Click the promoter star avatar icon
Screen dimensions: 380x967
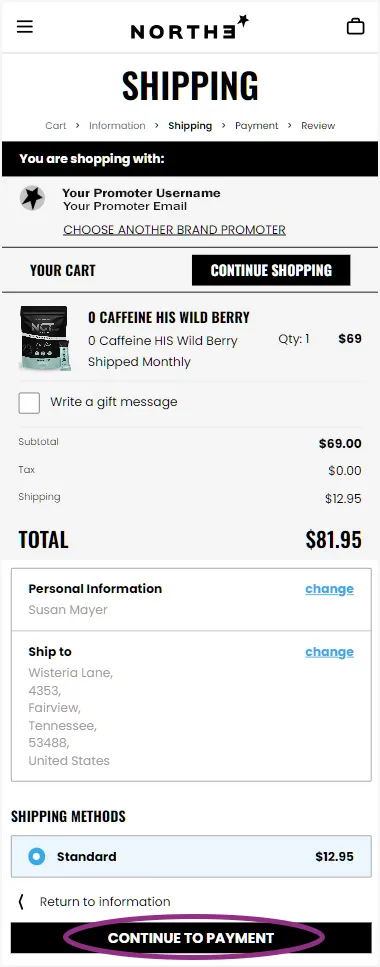pos(32,198)
